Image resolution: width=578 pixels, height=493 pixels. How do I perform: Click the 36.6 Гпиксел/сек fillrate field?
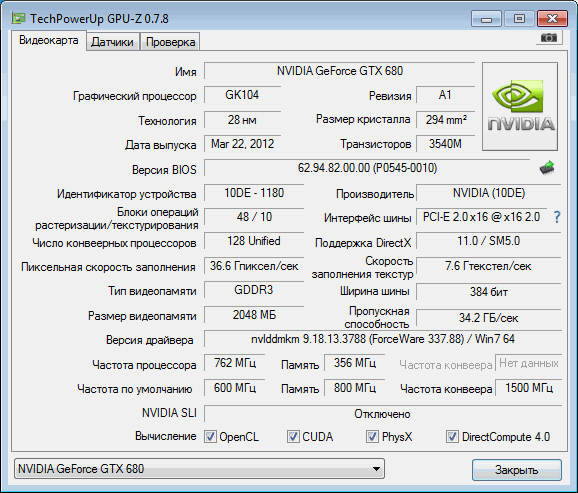[x=254, y=266]
